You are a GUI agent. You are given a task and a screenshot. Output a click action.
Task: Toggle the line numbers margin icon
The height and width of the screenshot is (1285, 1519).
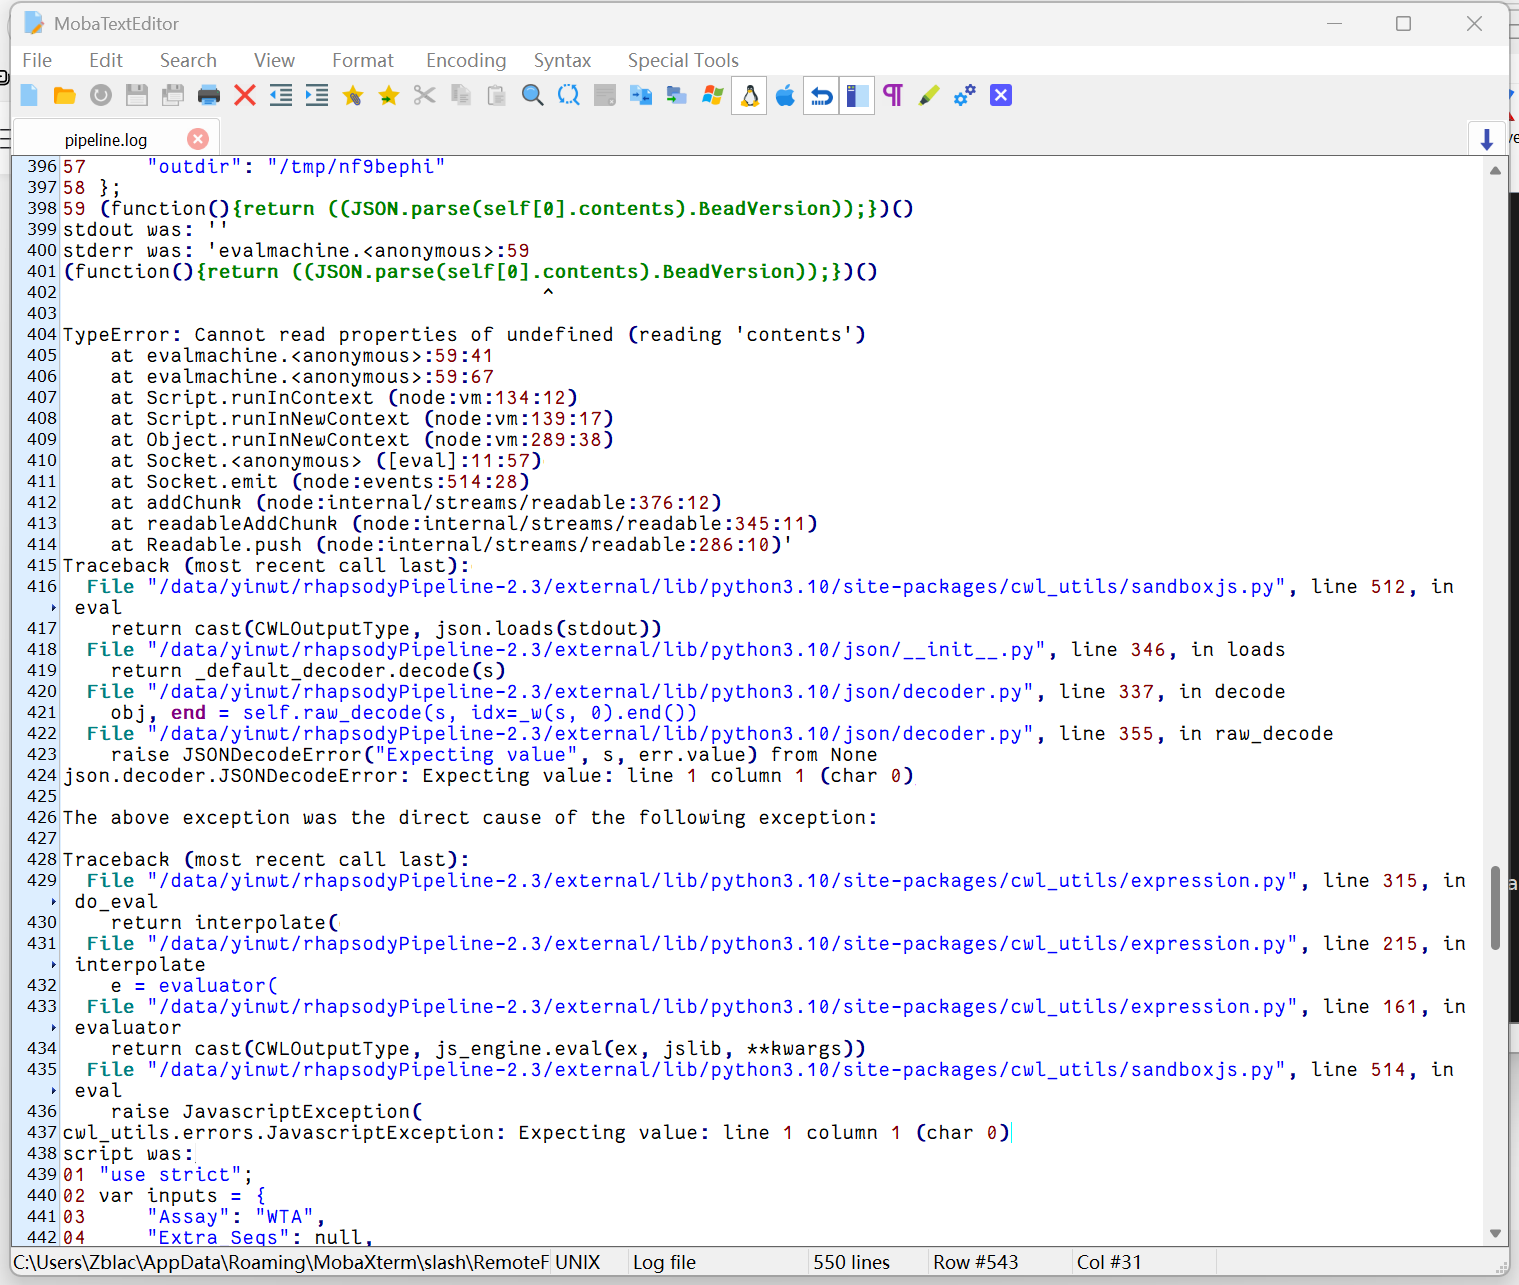pyautogui.click(x=857, y=95)
